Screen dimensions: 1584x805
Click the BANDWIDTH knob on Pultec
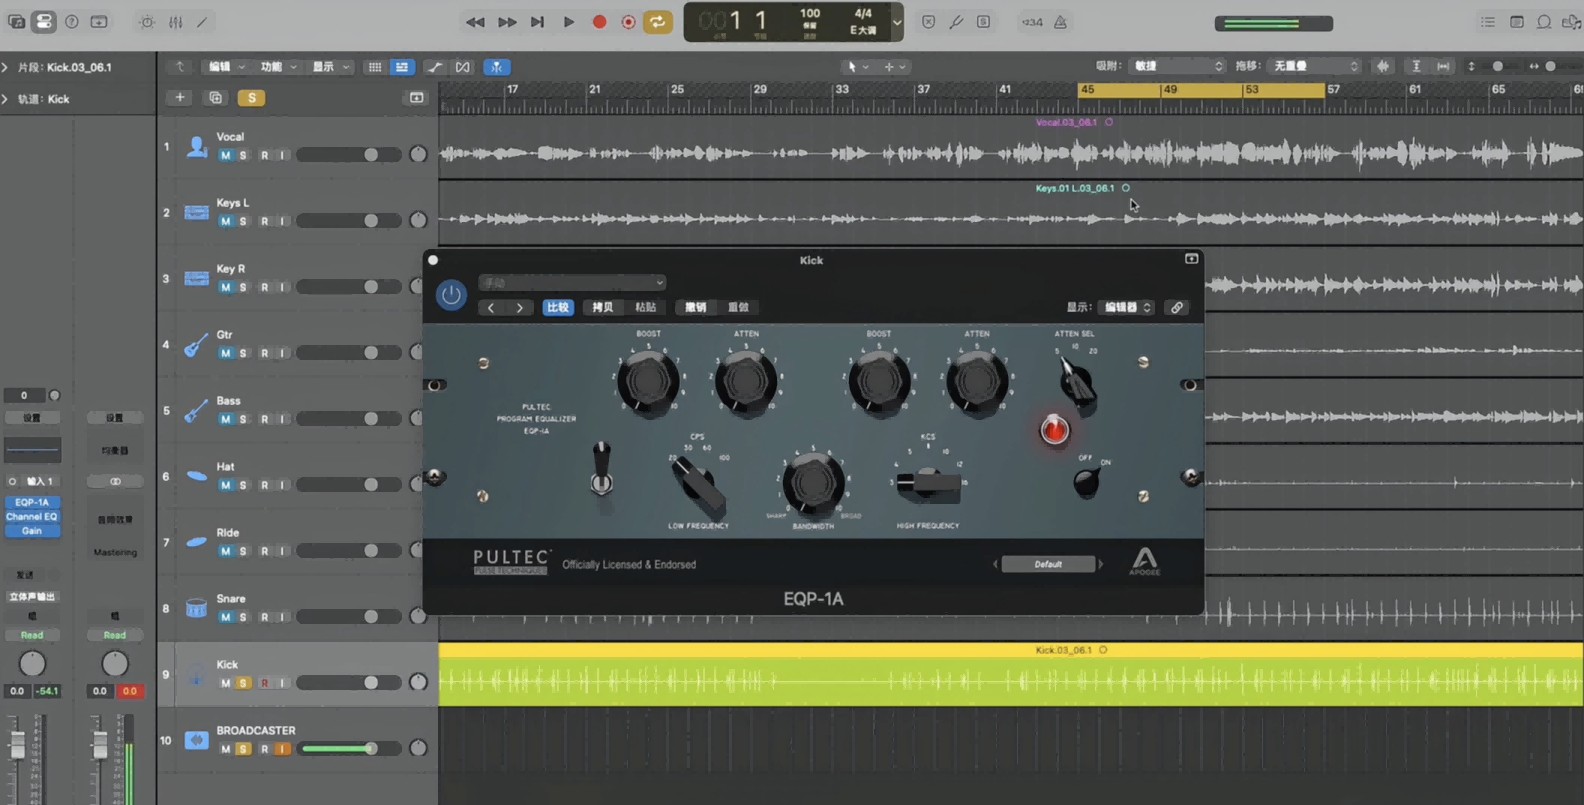813,483
